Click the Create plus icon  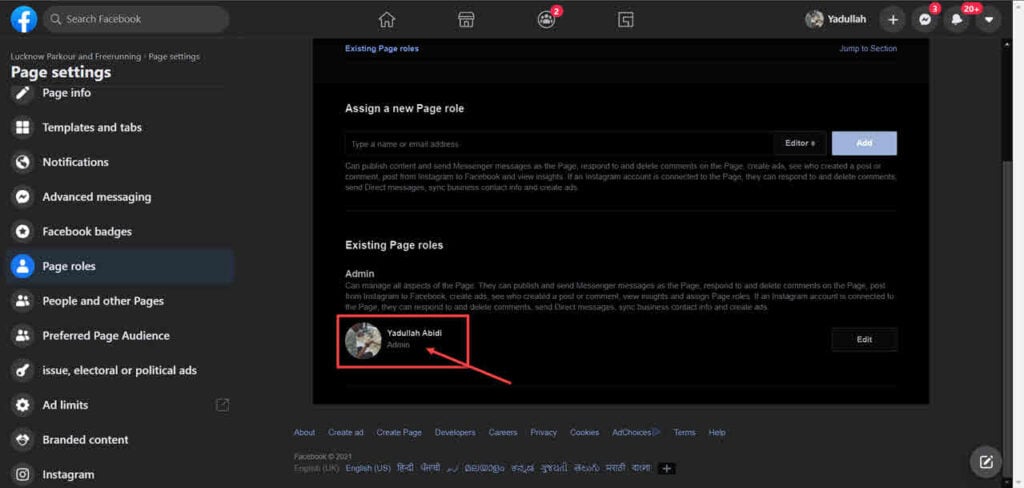coord(893,20)
